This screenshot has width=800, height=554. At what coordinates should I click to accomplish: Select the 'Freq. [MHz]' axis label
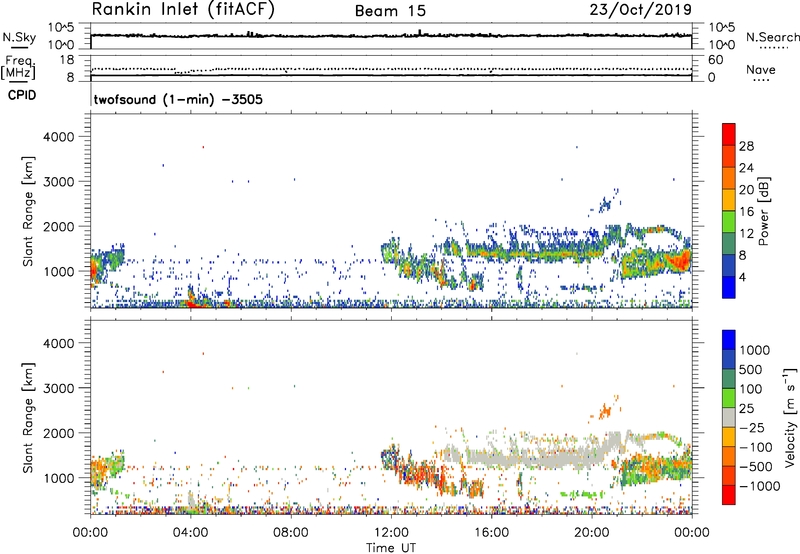(18, 67)
